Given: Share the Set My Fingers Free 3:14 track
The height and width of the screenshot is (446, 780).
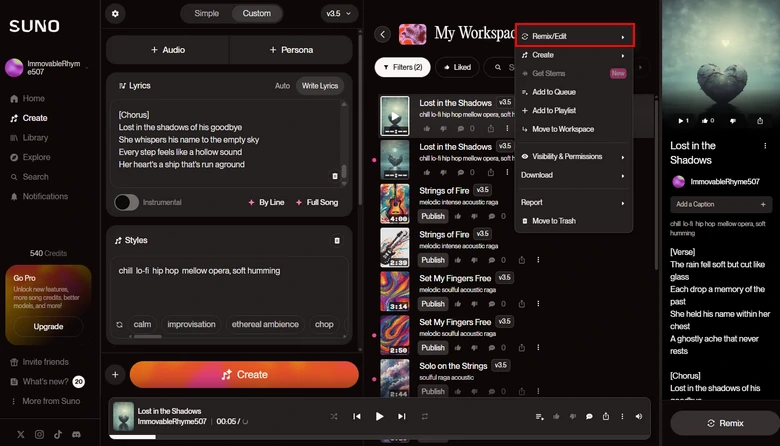Looking at the screenshot, I should [x=521, y=304].
